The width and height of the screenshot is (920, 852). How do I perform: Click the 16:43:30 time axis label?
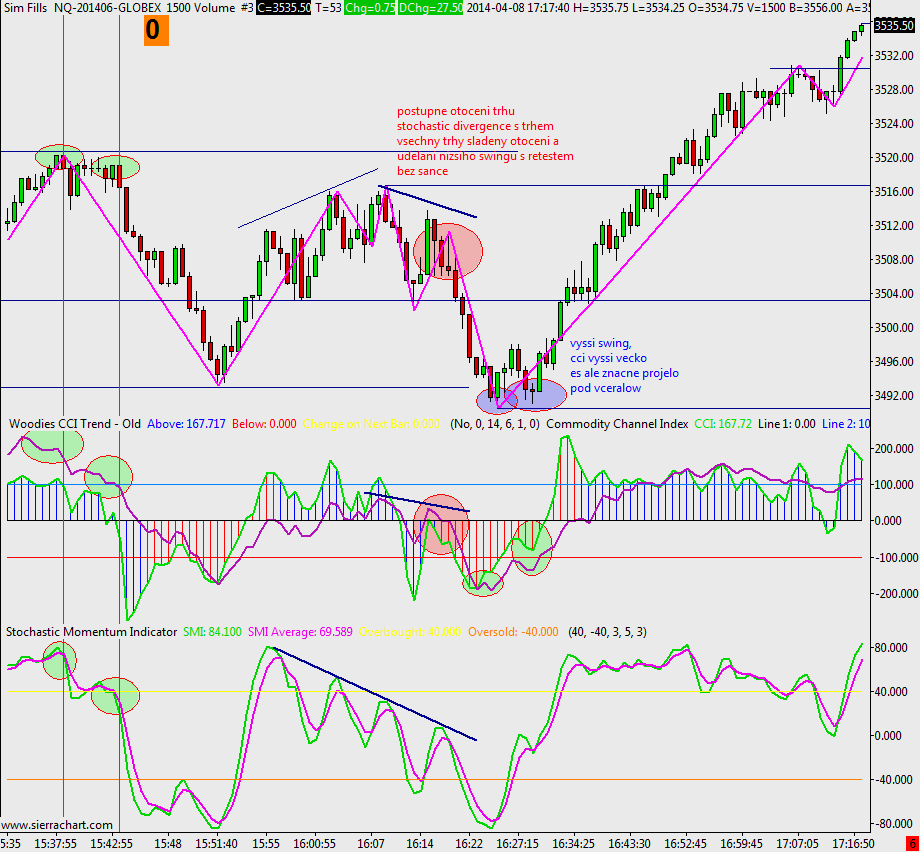630,844
